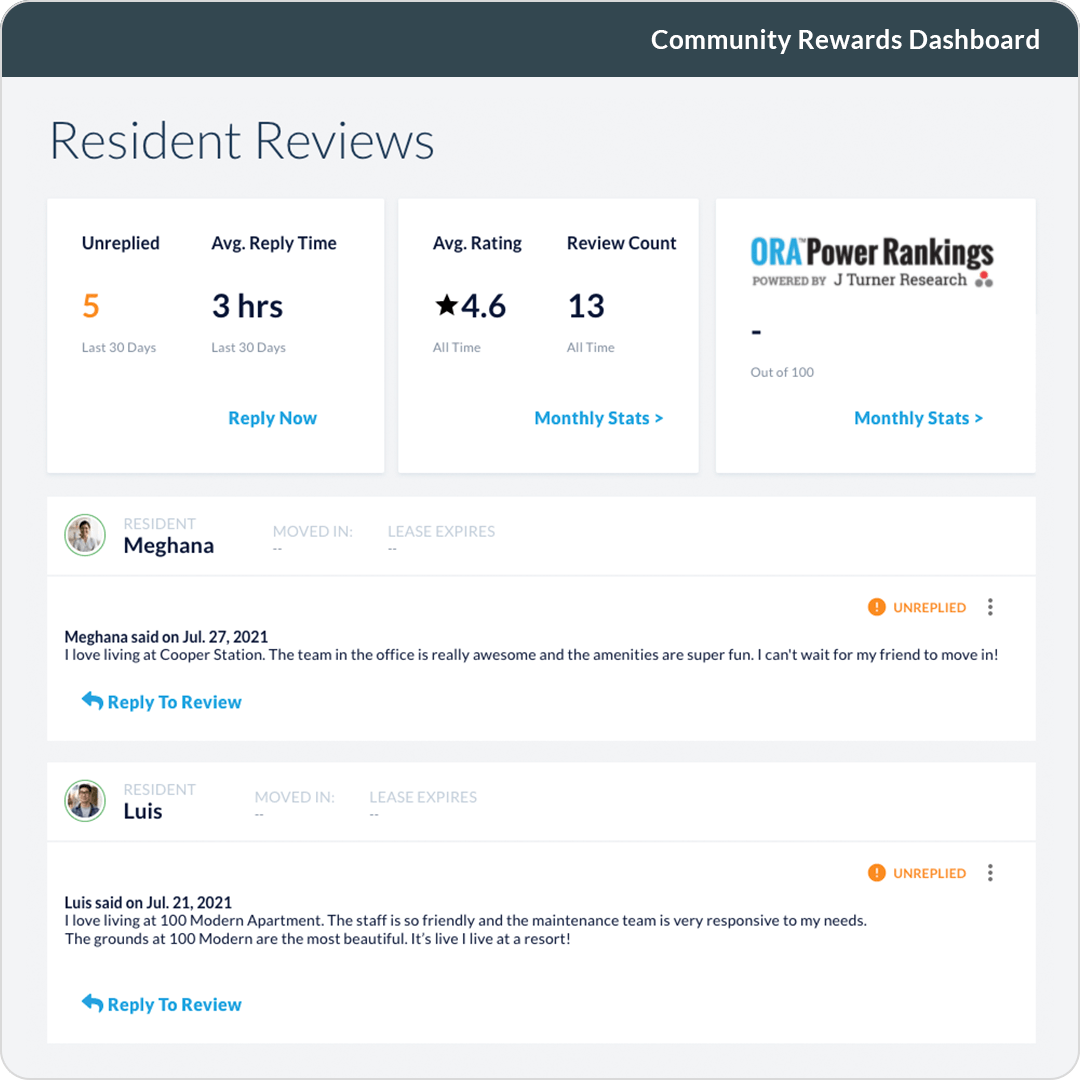
Task: Click the orange alert icon on Luis's UNREPLIED badge
Action: 876,873
